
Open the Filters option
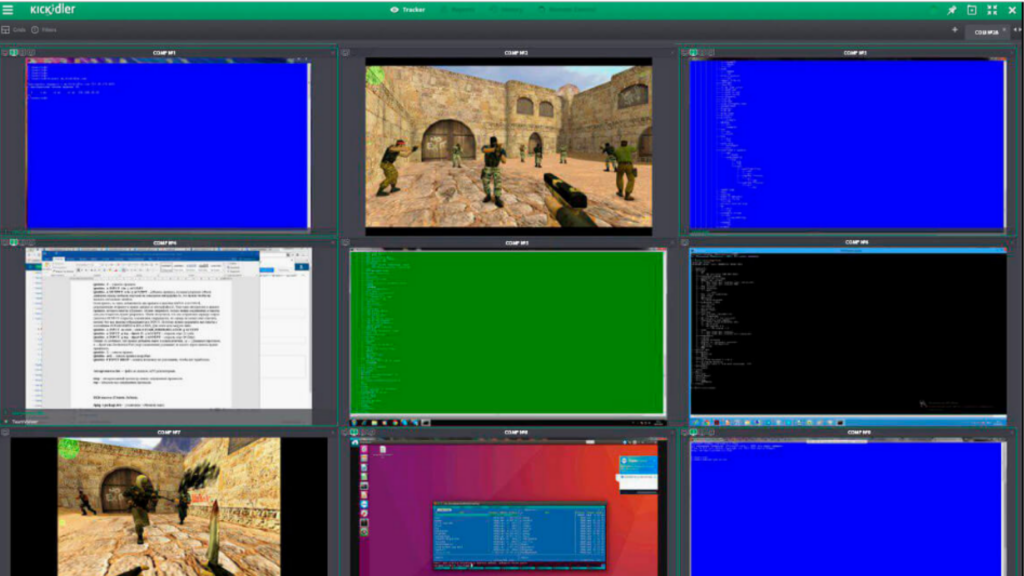(44, 29)
